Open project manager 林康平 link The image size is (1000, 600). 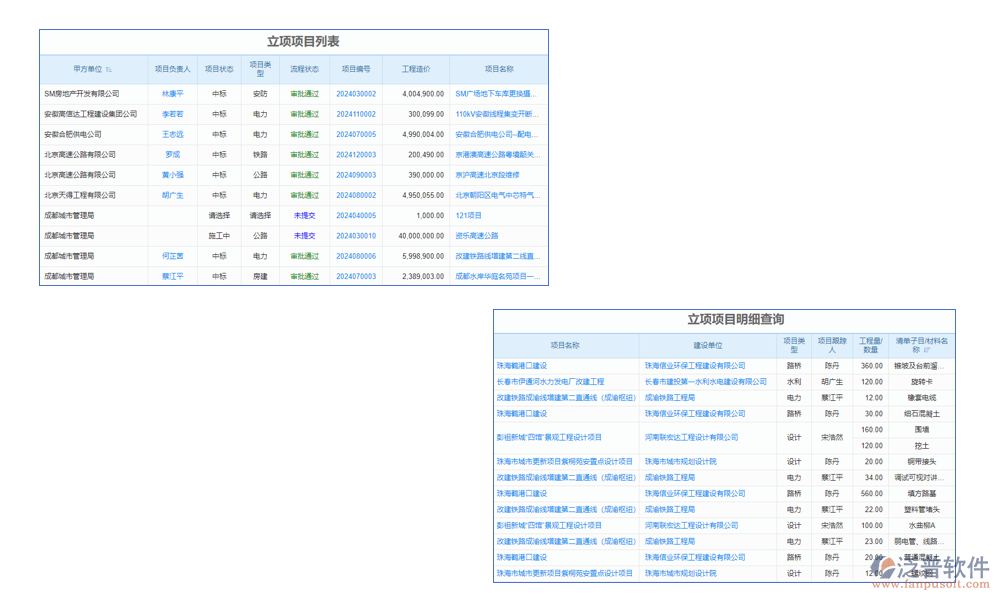[173, 94]
